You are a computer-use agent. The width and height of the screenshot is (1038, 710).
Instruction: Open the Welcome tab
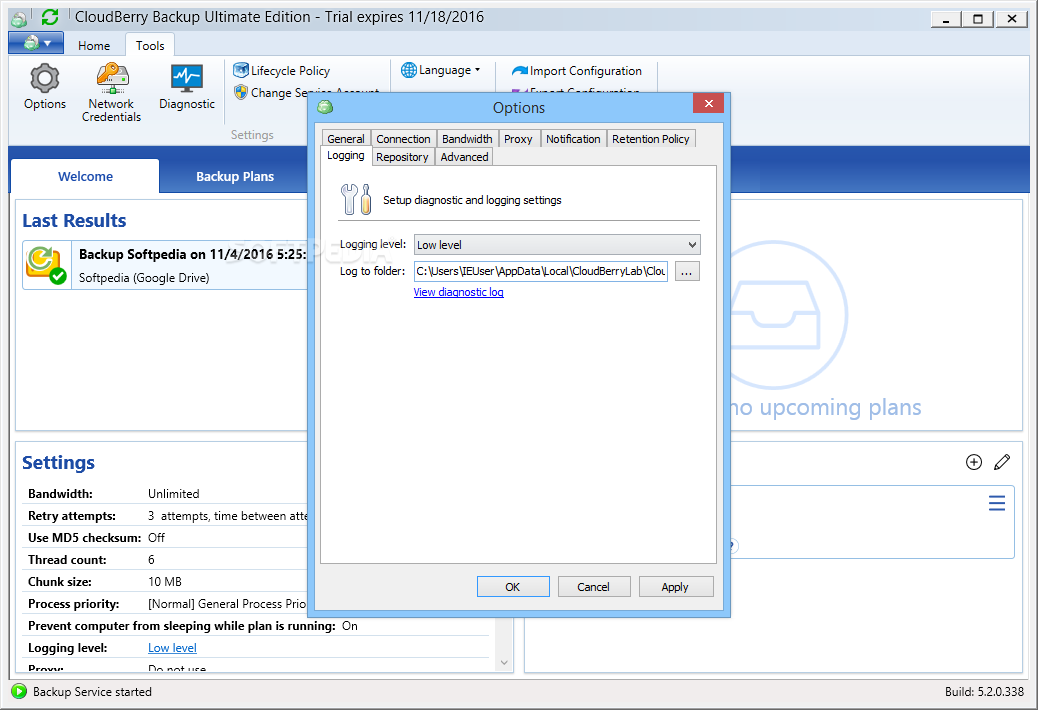pos(85,177)
